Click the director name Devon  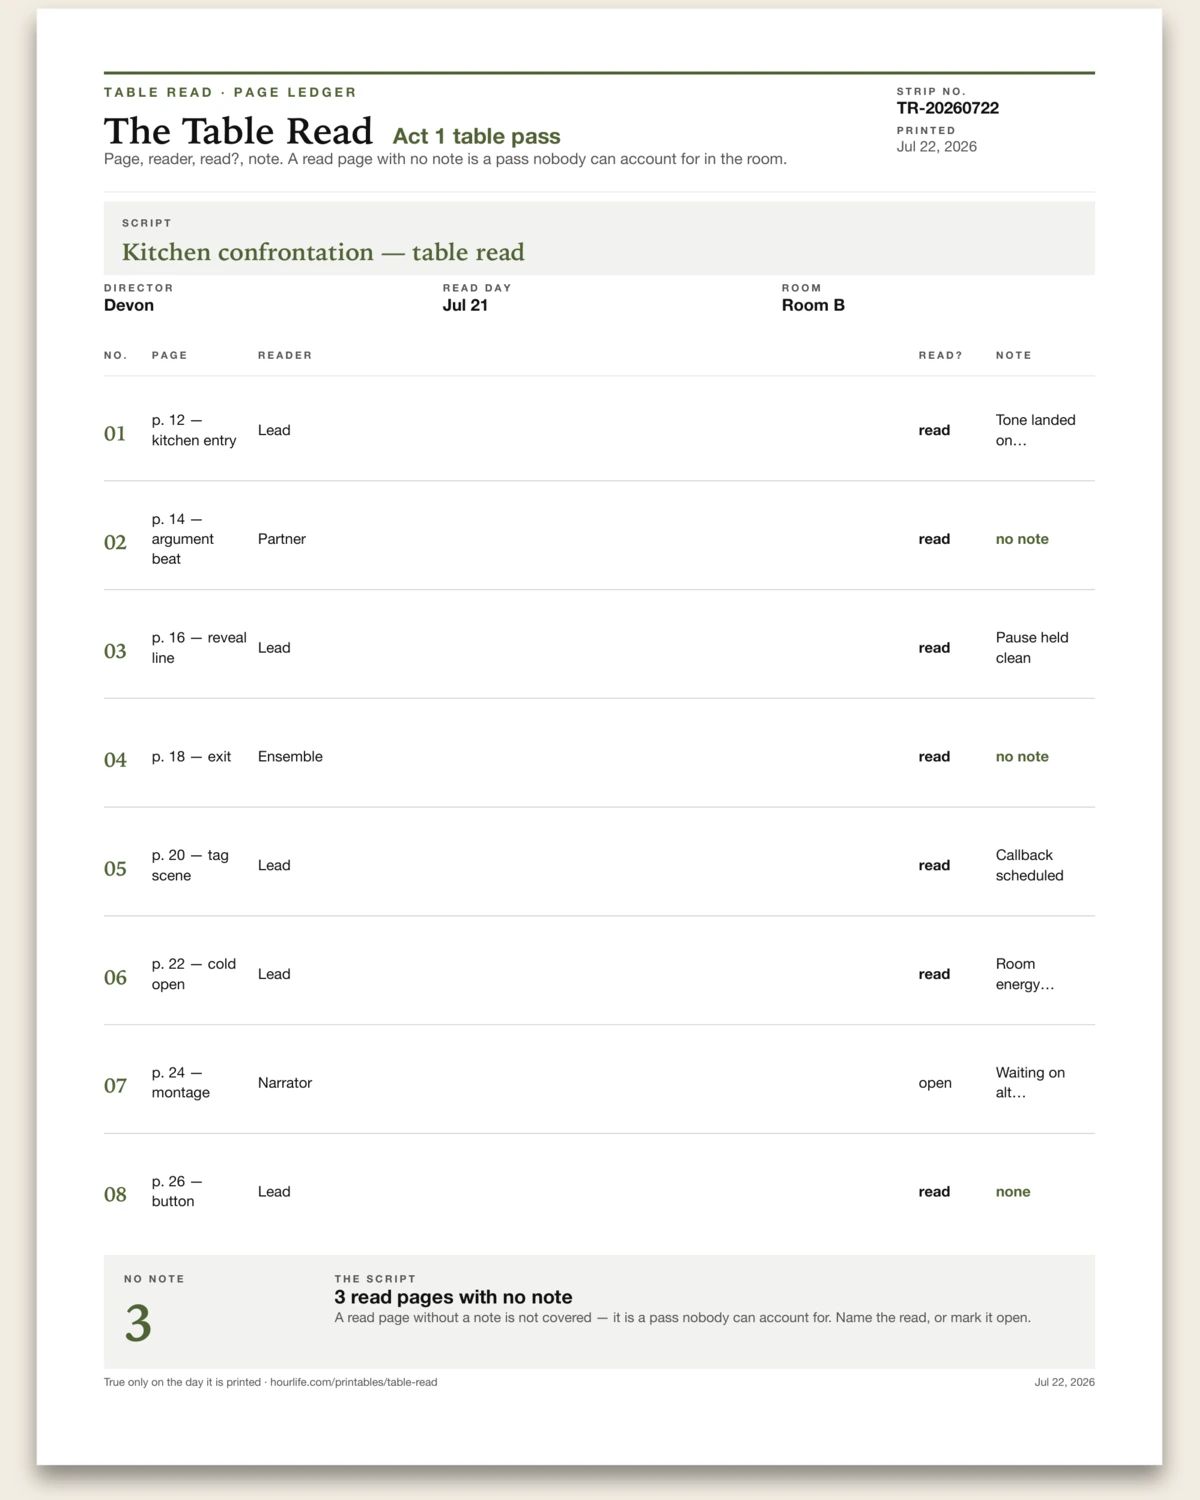click(129, 305)
